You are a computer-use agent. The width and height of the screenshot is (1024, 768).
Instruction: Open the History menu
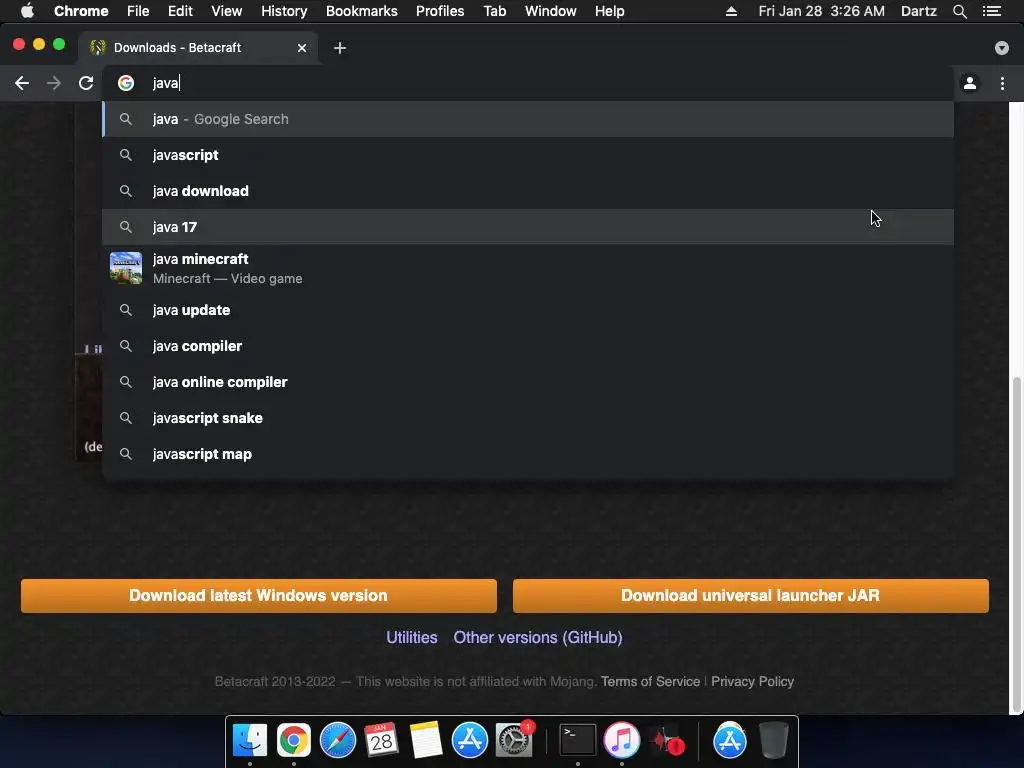point(284,11)
